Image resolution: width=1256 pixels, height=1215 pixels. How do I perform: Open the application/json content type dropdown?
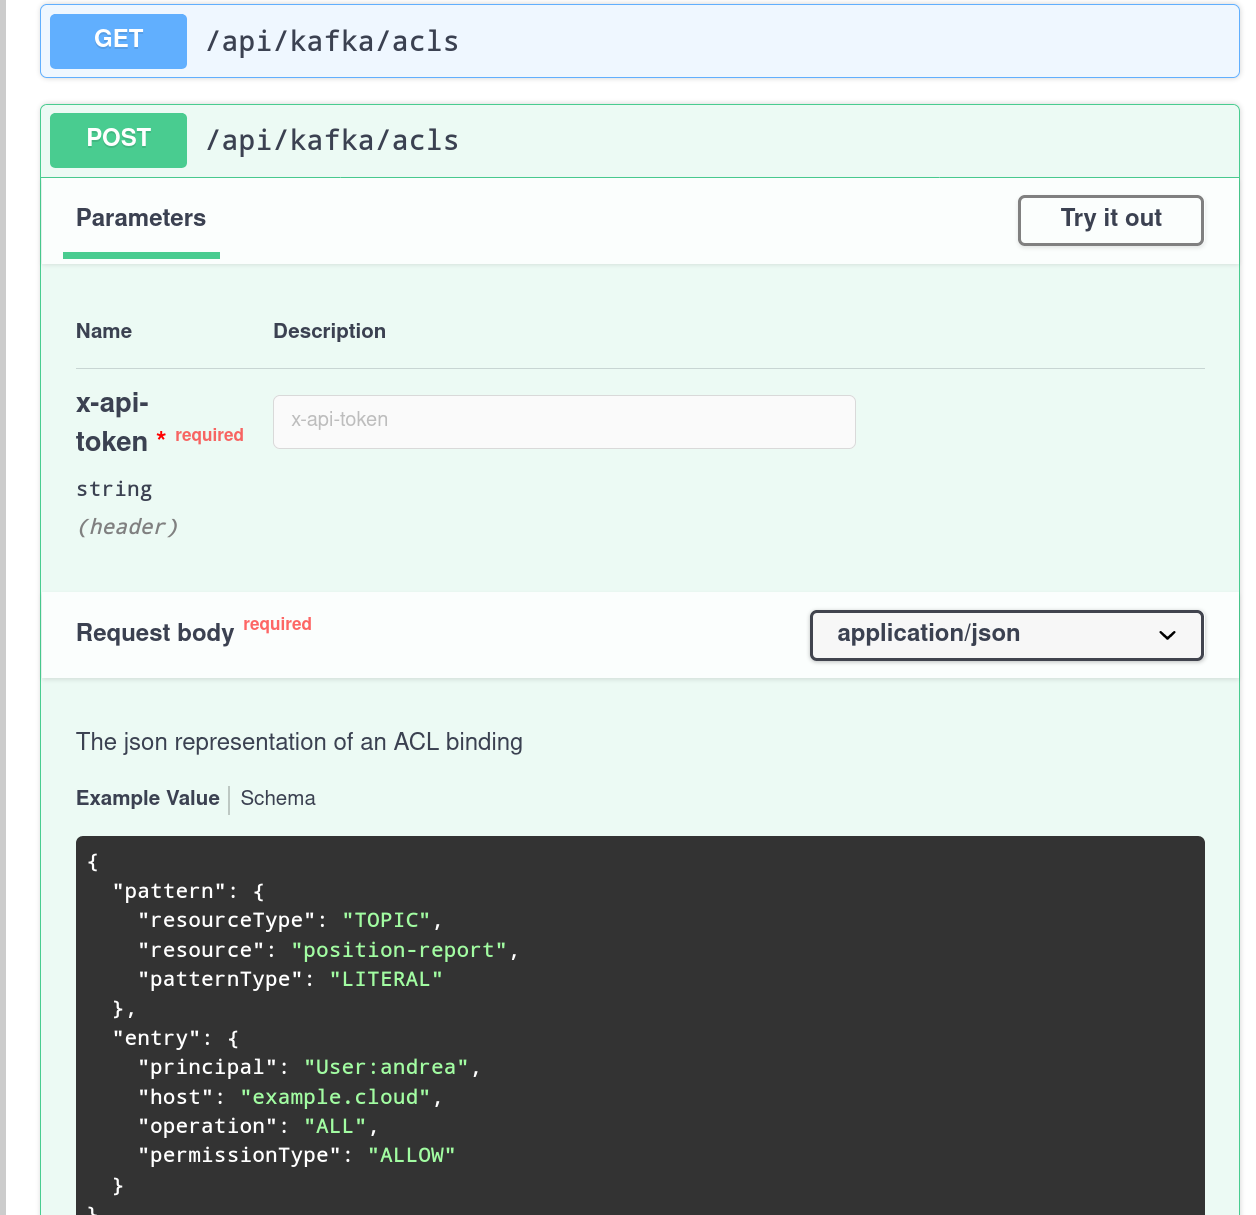[x=1006, y=635]
